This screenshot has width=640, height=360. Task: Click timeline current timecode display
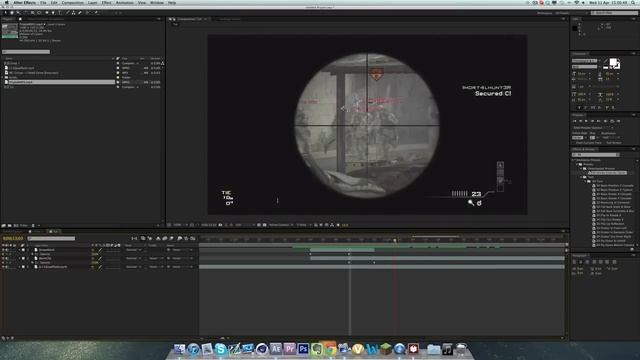13,238
